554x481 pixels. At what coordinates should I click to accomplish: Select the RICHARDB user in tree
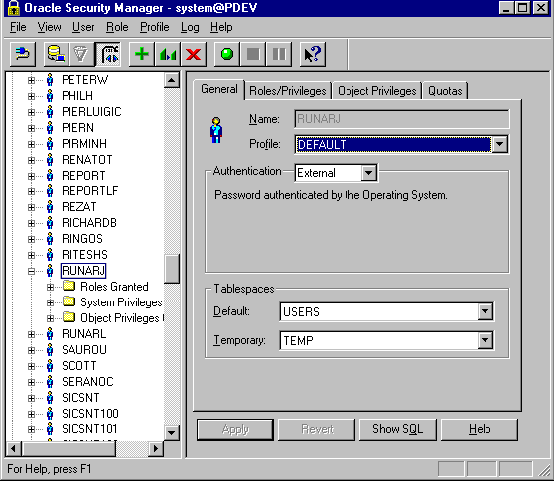[x=89, y=223]
